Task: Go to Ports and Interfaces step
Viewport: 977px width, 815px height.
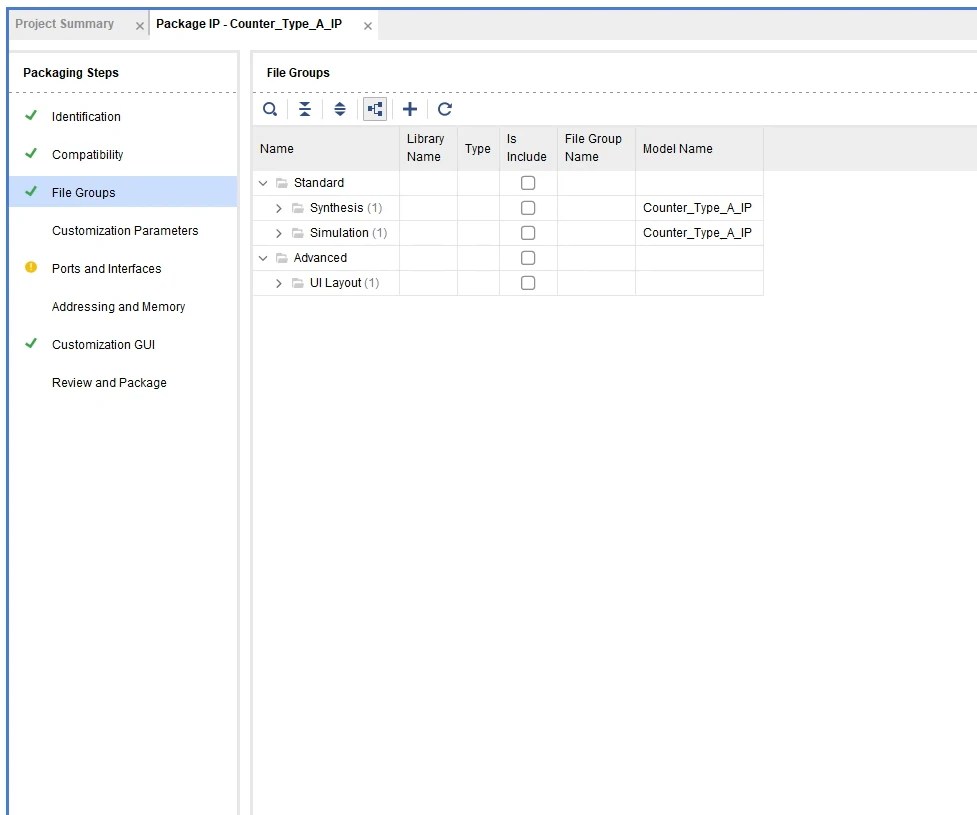Action: [x=107, y=269]
